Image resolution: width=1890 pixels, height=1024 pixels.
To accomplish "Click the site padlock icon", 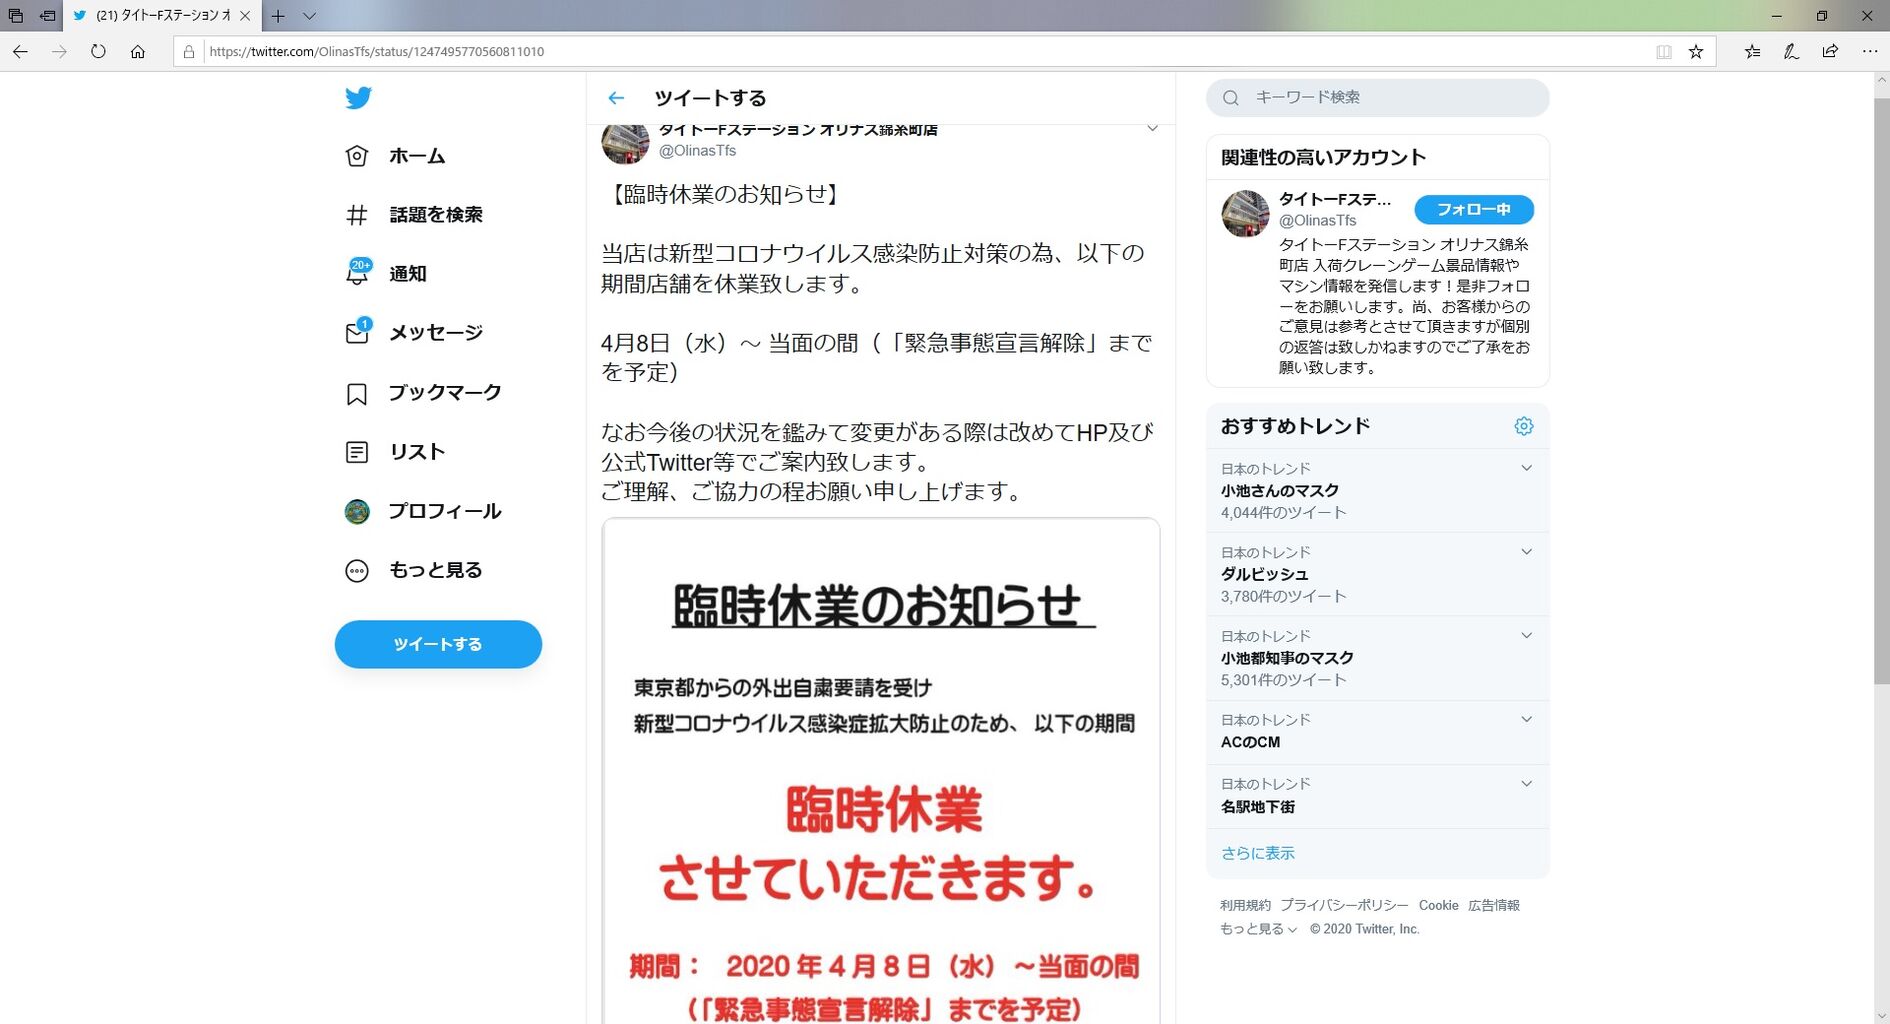I will coord(189,52).
